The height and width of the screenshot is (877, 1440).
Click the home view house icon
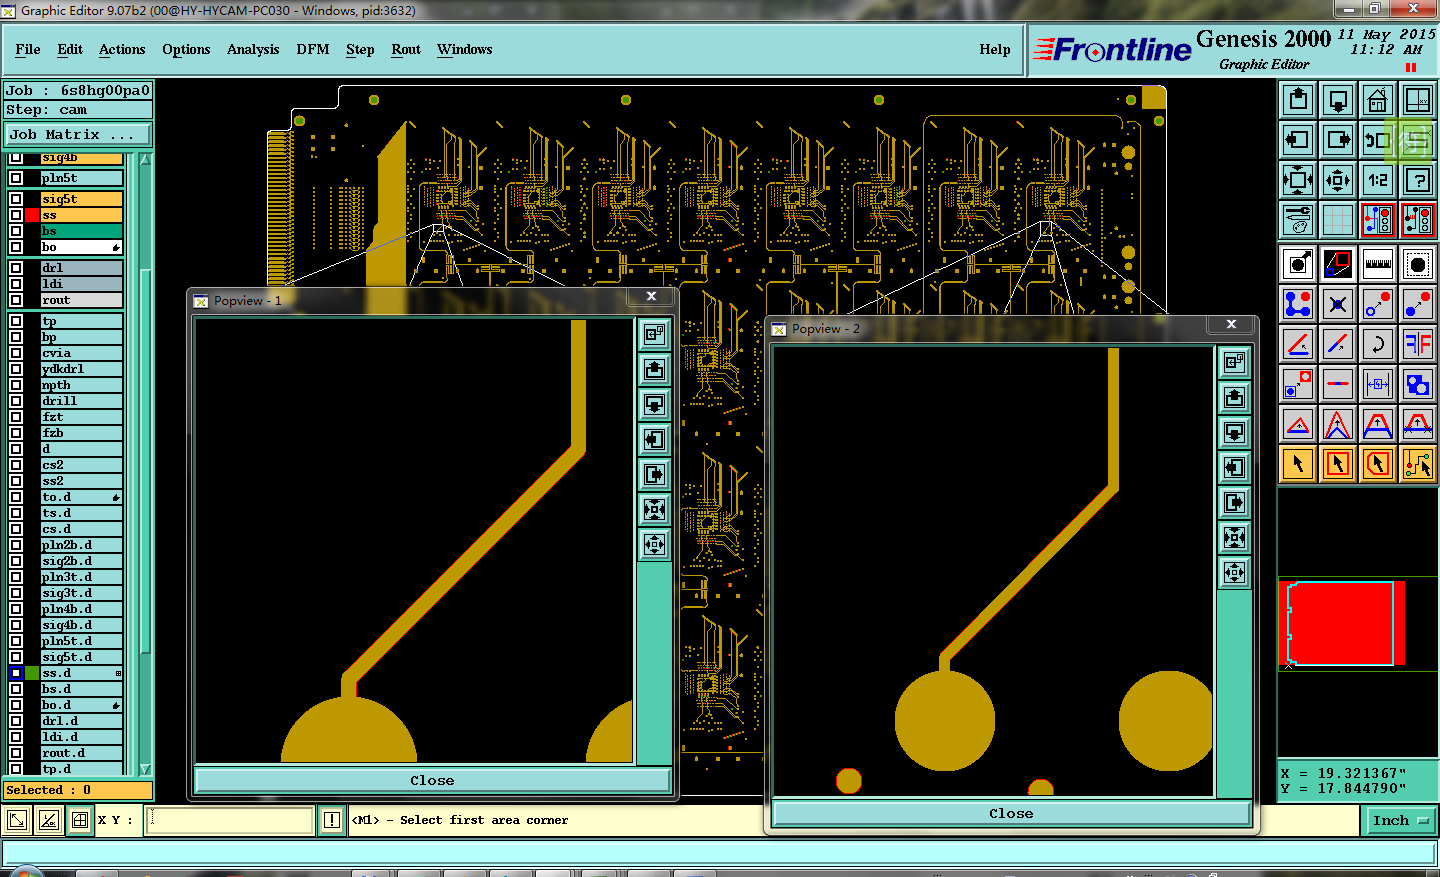[1378, 100]
